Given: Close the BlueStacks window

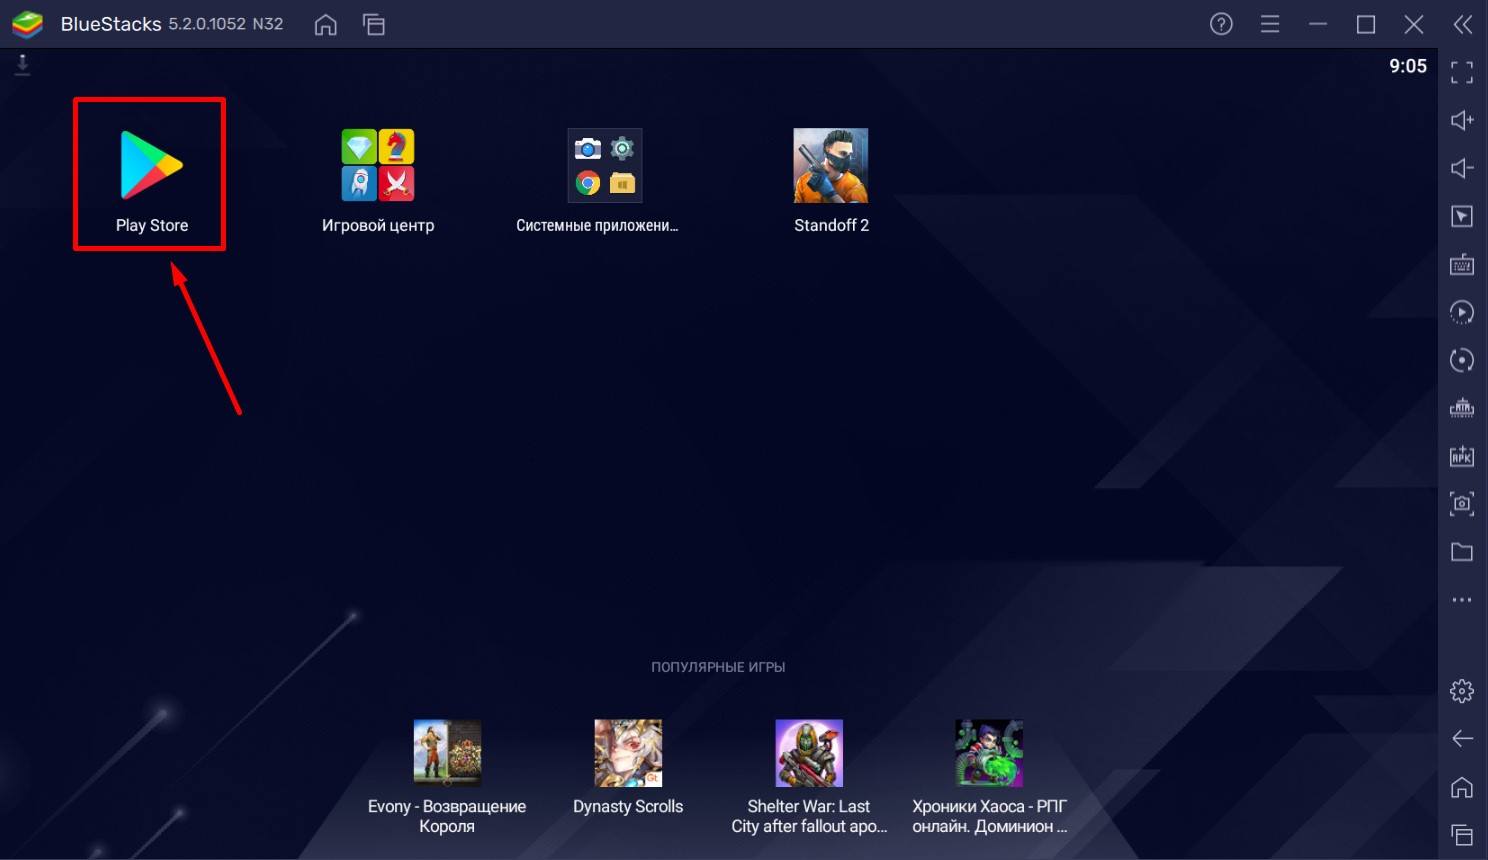Looking at the screenshot, I should coord(1414,24).
